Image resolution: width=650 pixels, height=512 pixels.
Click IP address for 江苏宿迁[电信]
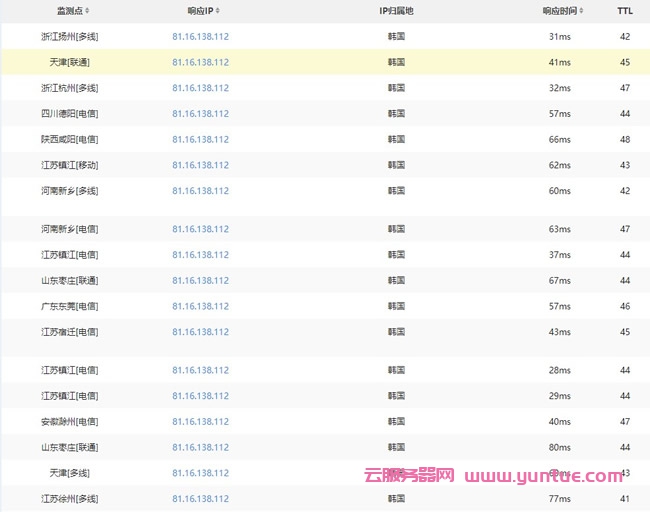pos(200,332)
